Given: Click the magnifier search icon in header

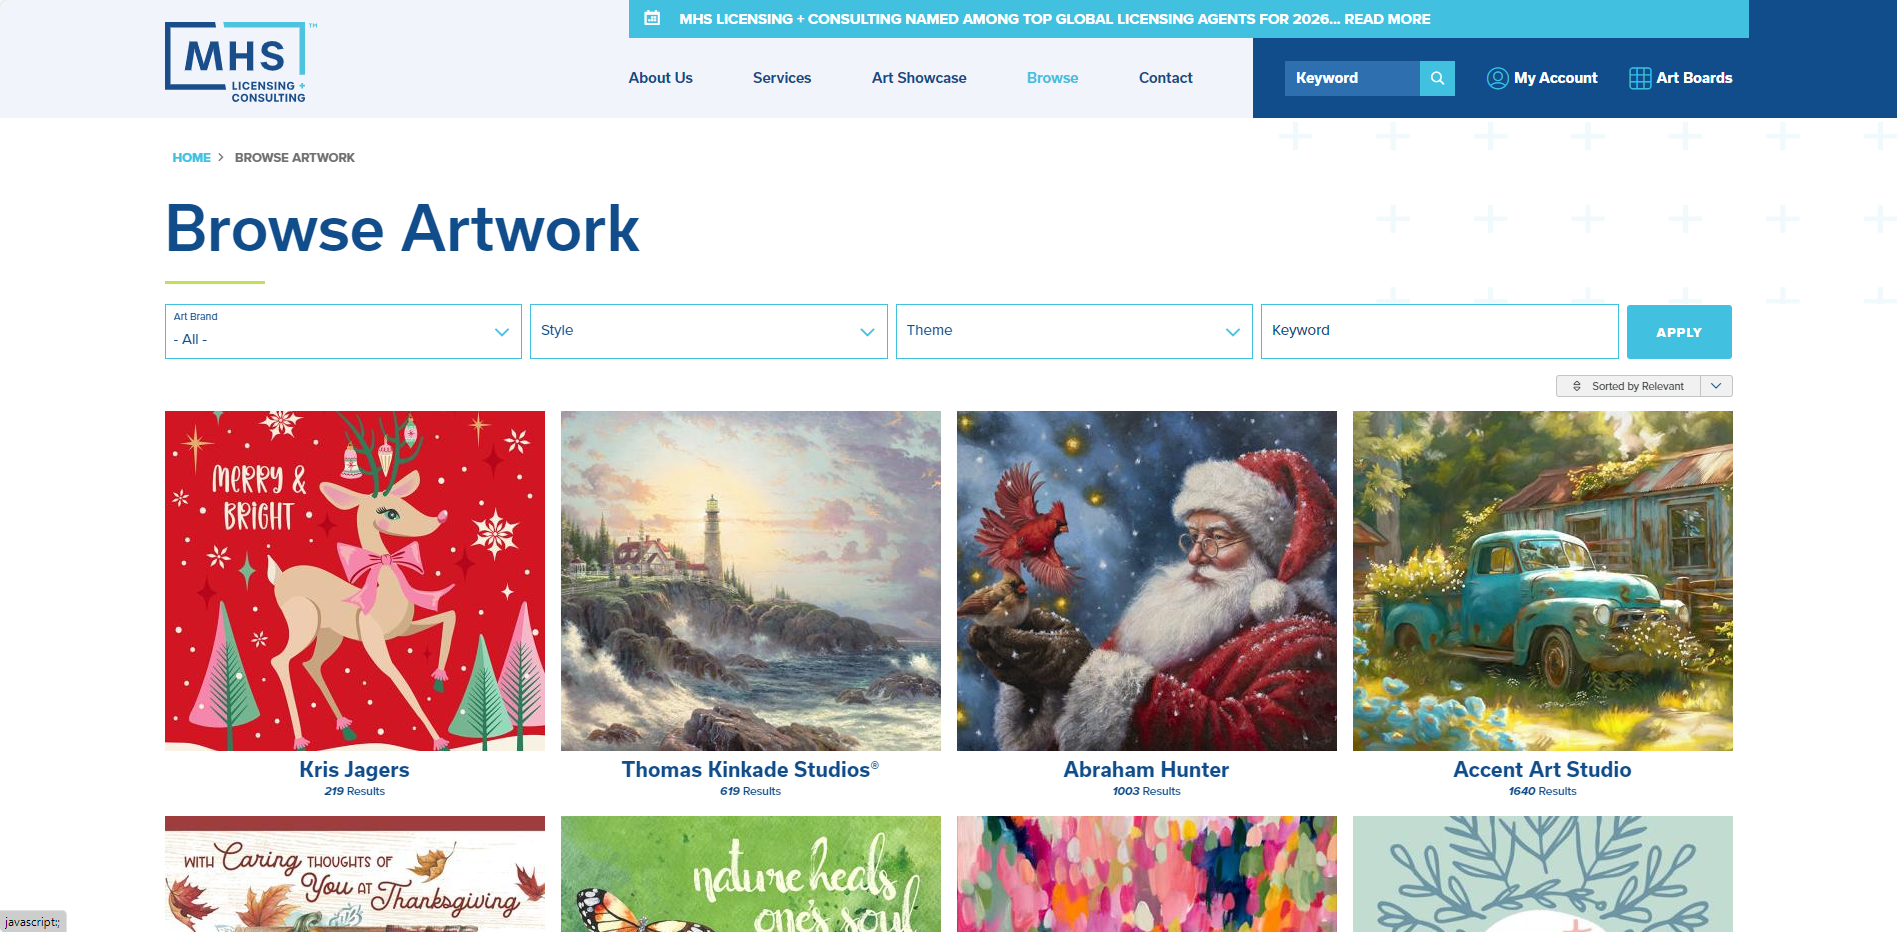Looking at the screenshot, I should (1437, 78).
